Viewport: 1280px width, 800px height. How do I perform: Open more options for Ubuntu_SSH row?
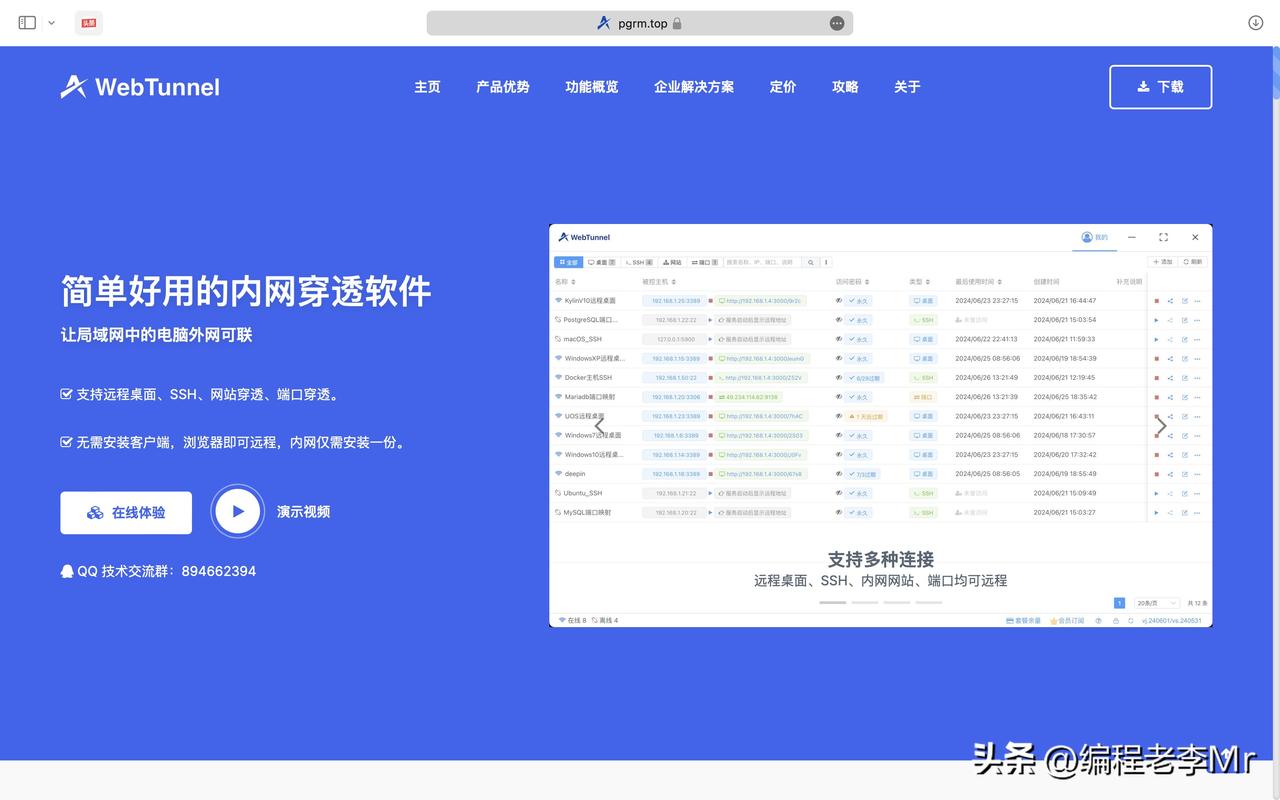pos(1198,493)
